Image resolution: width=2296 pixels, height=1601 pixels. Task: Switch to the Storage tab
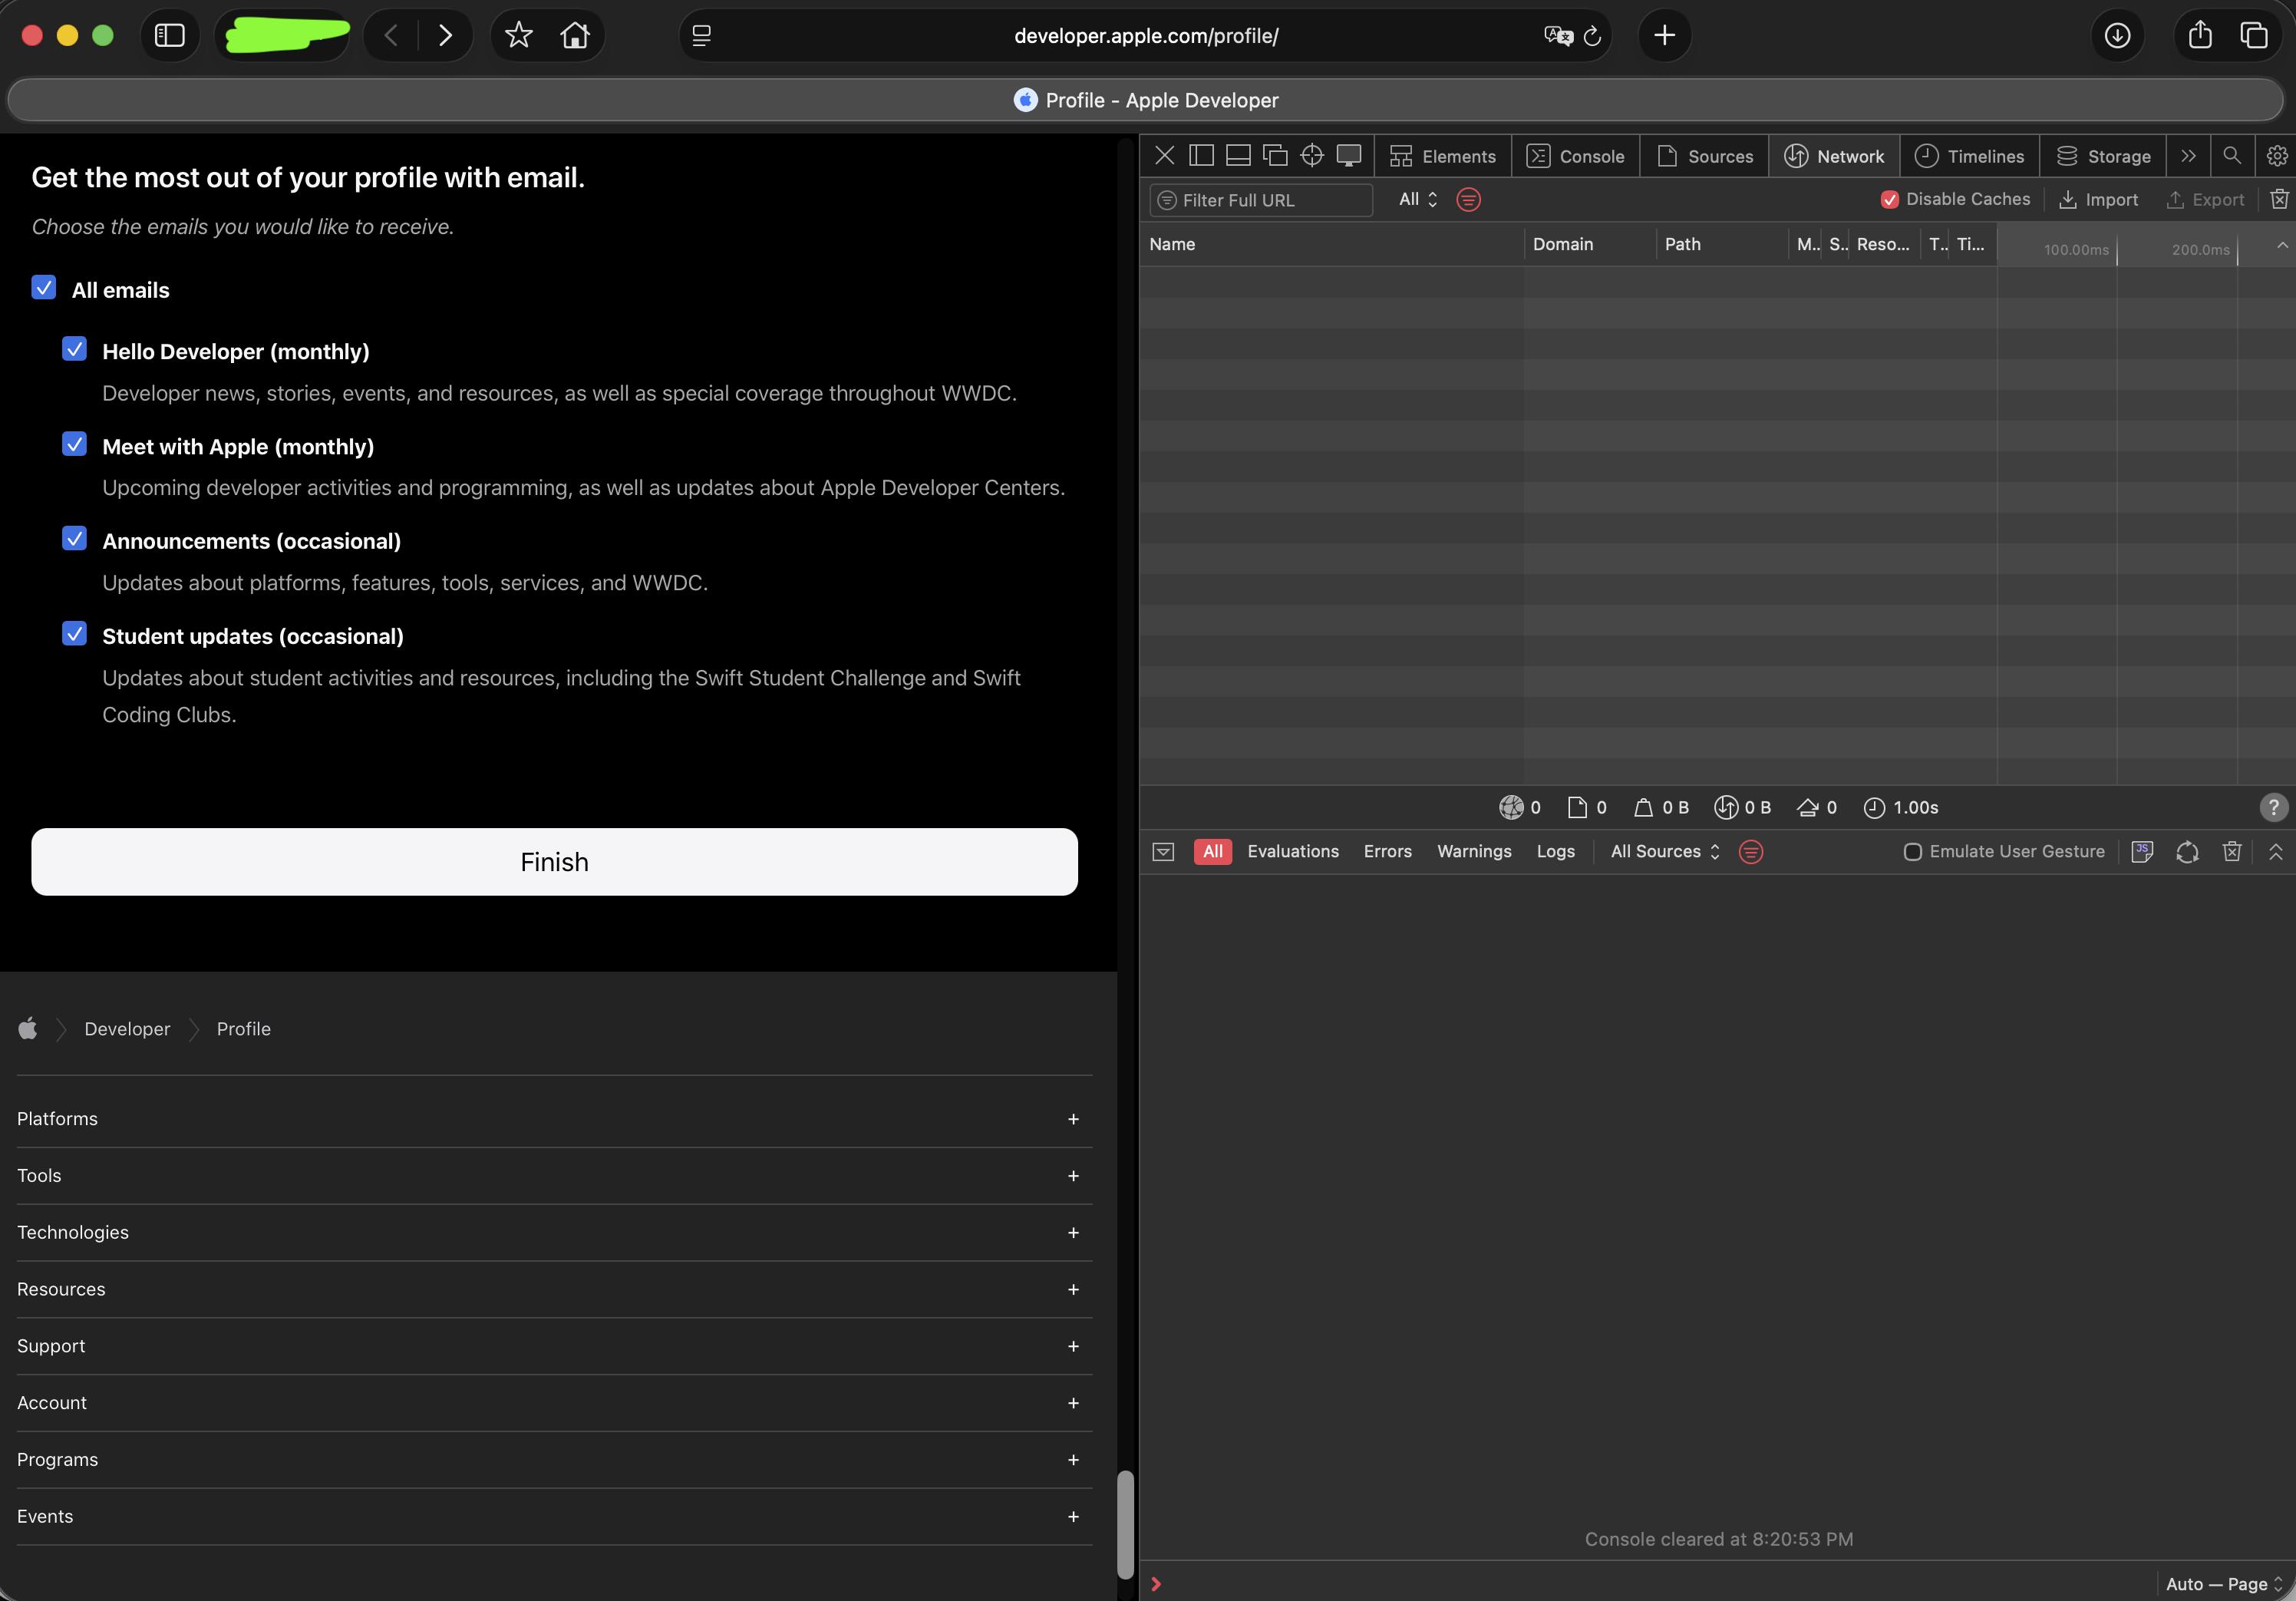(2103, 156)
